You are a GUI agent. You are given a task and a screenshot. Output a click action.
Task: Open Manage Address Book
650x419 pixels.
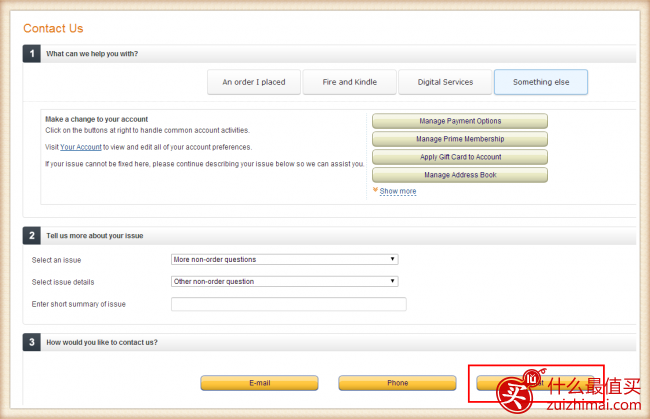click(460, 175)
